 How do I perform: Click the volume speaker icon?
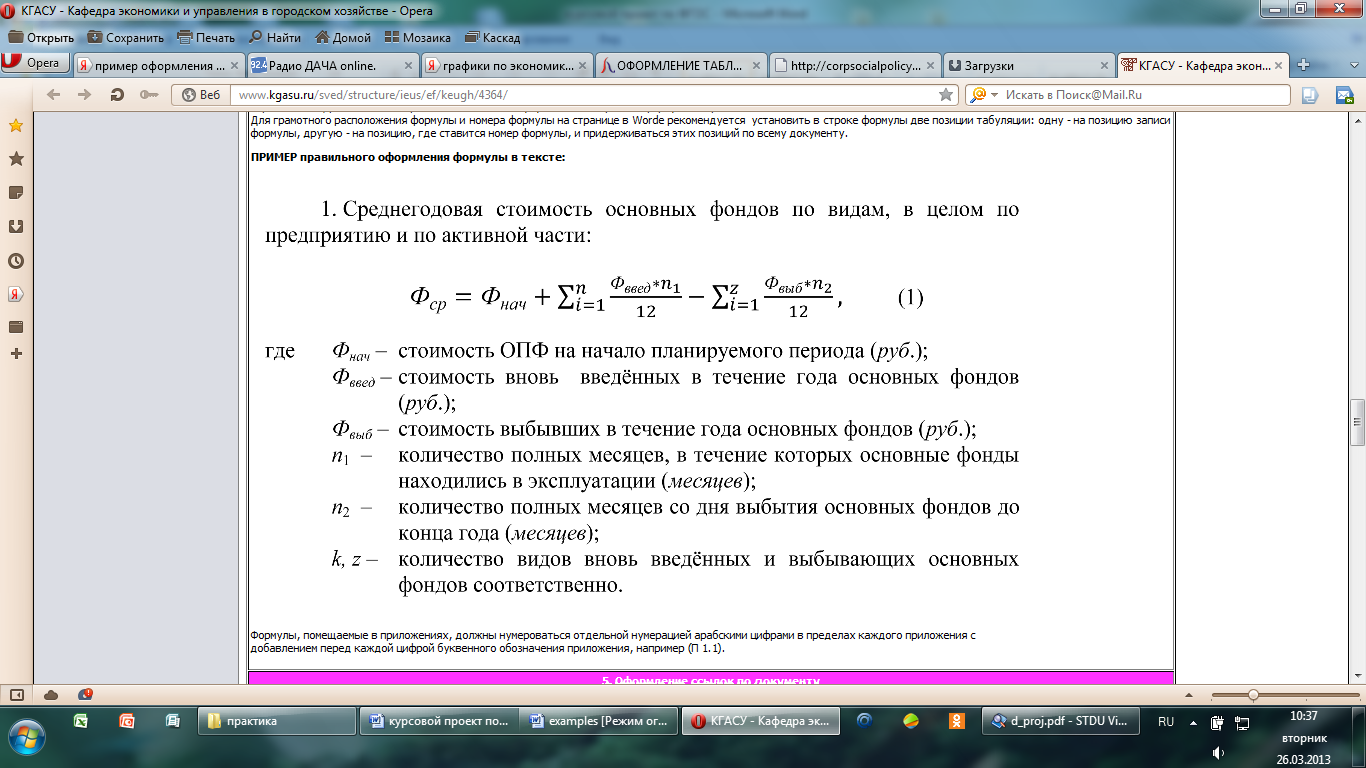(1218, 752)
